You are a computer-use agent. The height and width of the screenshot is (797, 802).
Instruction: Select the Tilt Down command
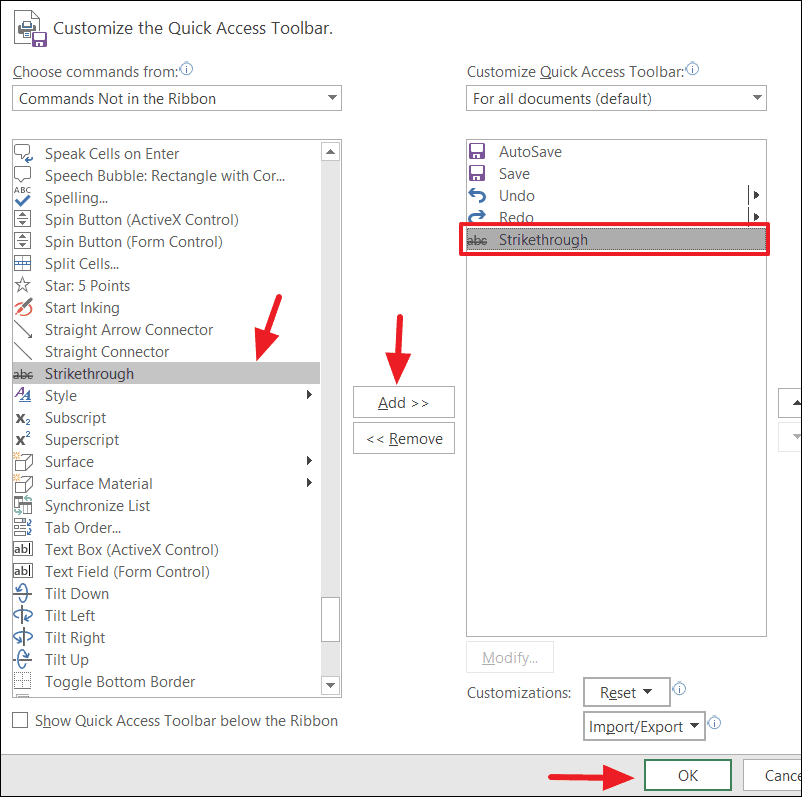click(76, 593)
